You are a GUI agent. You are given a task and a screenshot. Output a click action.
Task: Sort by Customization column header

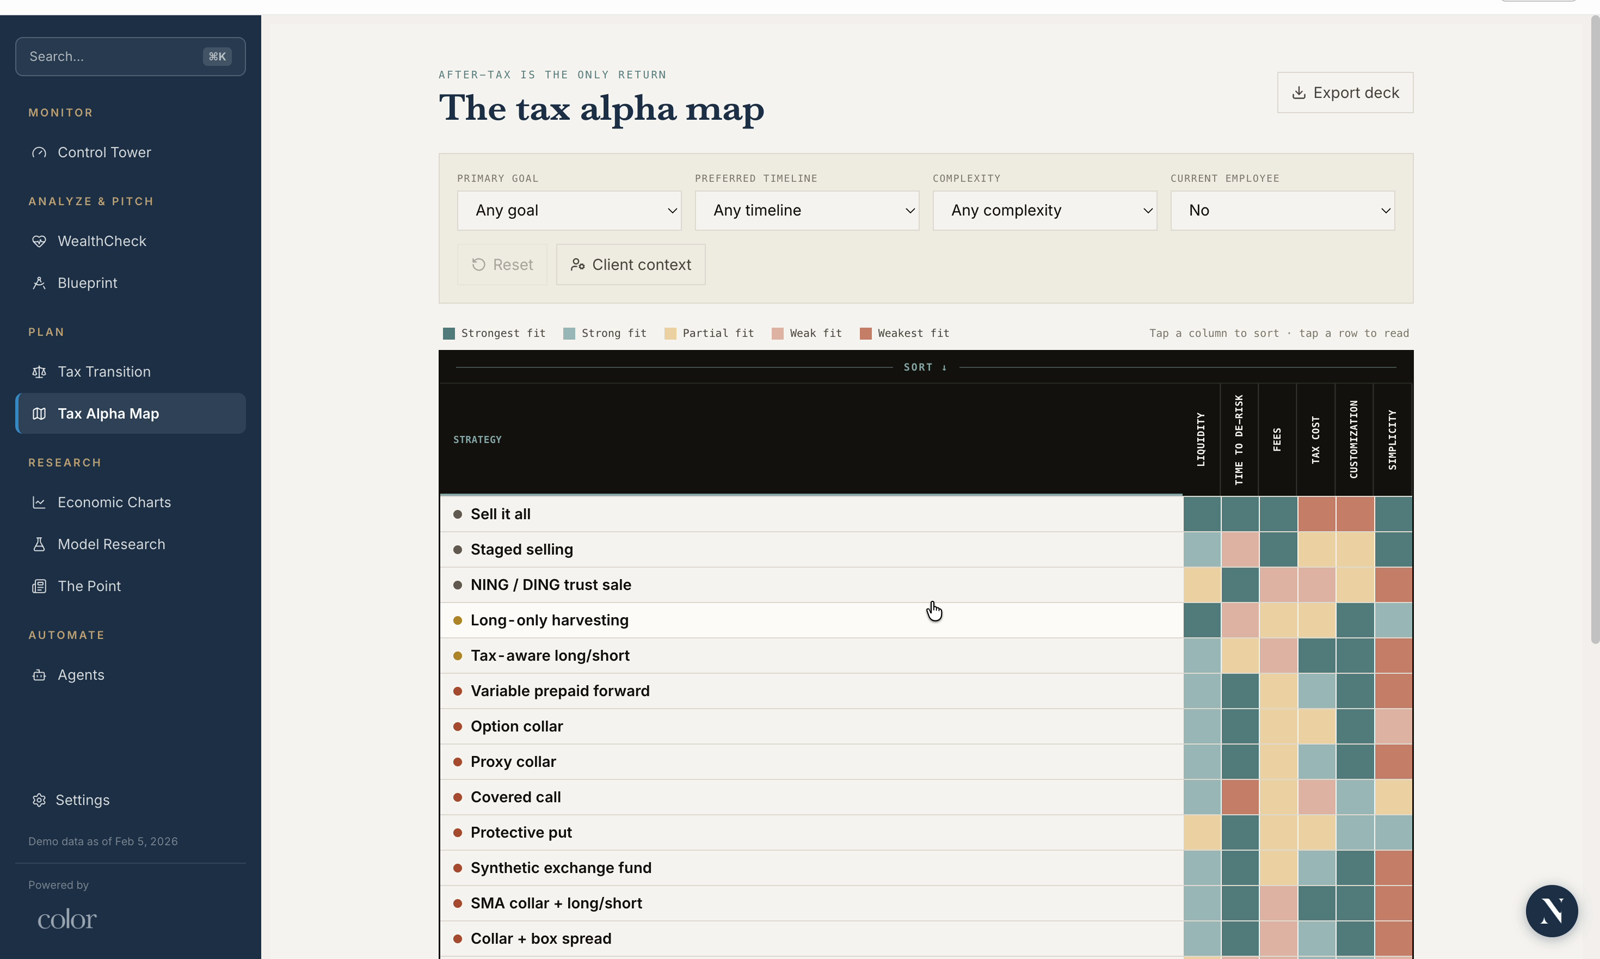[1354, 439]
